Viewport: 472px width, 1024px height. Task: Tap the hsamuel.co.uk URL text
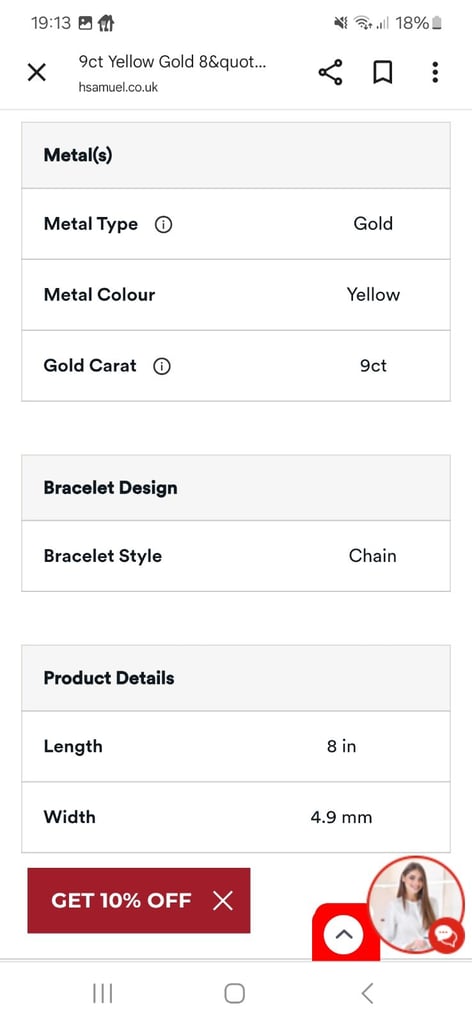[x=118, y=88]
